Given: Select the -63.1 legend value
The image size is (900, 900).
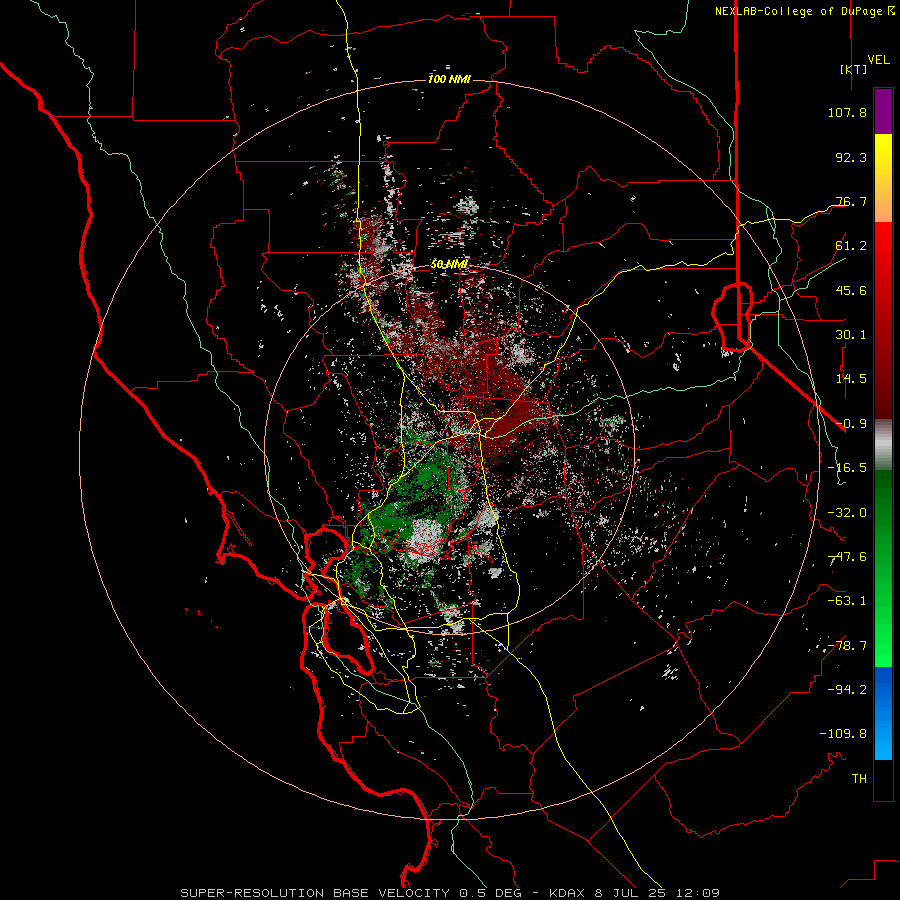Looking at the screenshot, I should pyautogui.click(x=847, y=601).
